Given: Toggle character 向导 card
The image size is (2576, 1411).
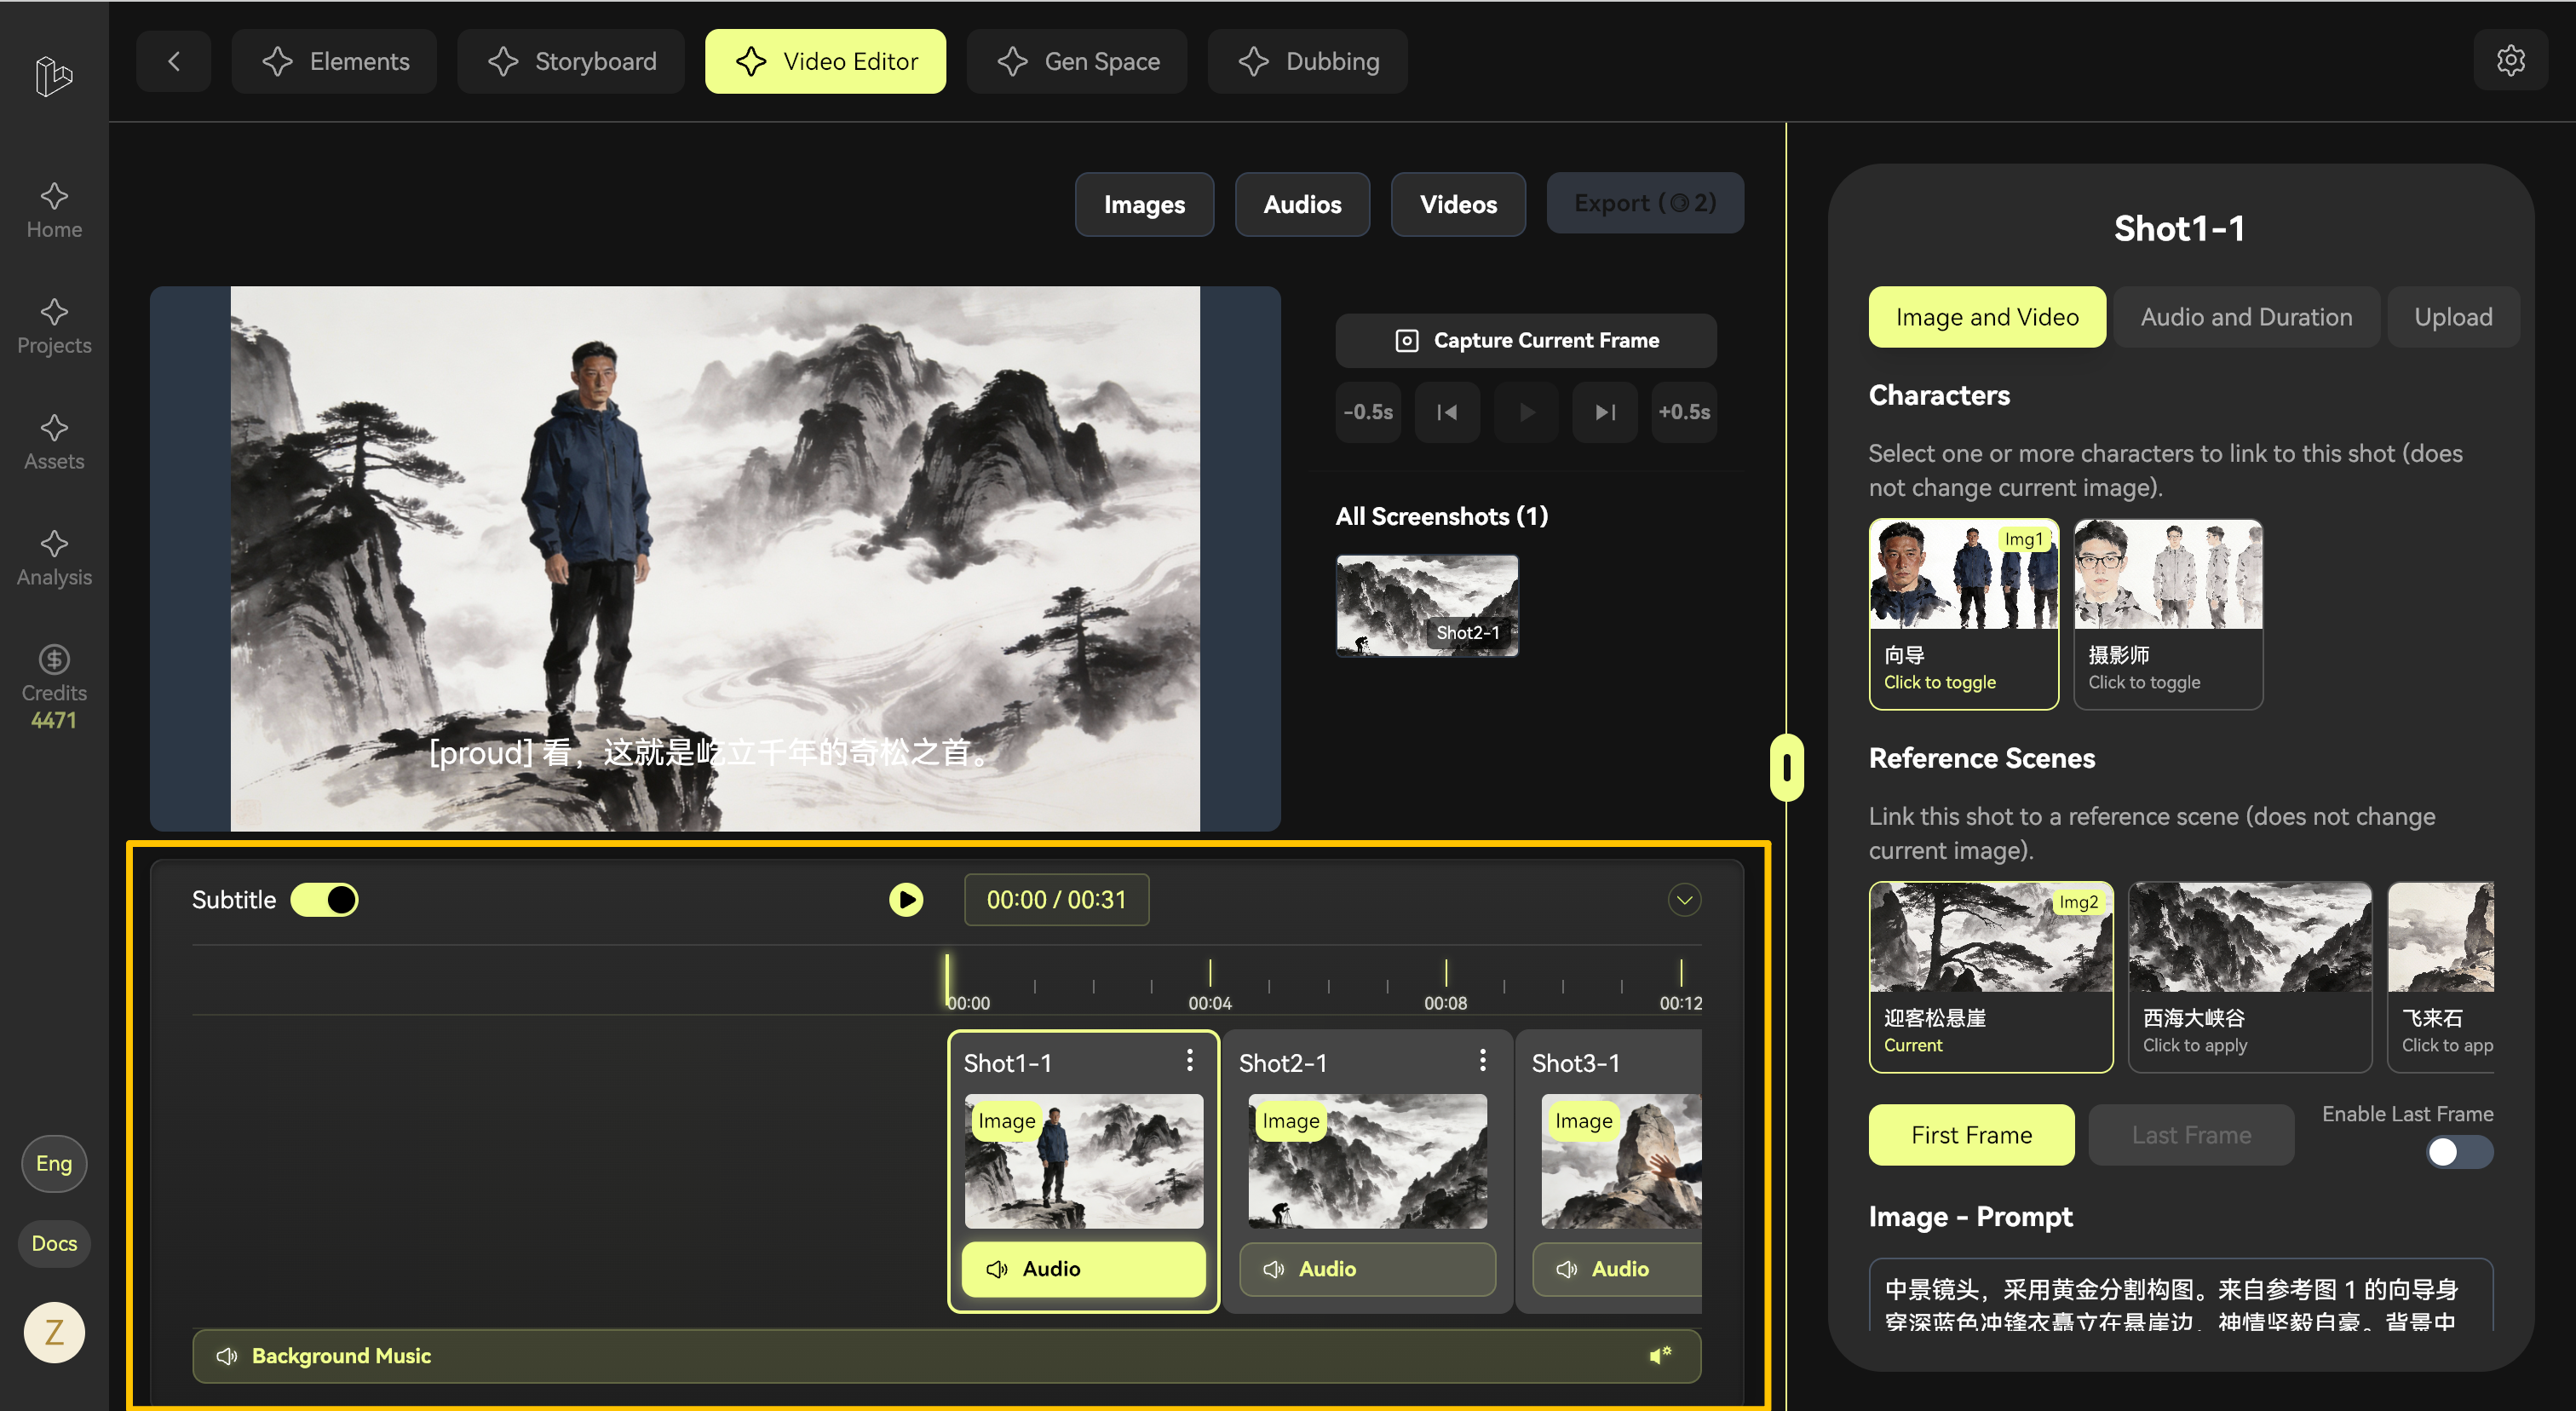Looking at the screenshot, I should click(x=1963, y=613).
